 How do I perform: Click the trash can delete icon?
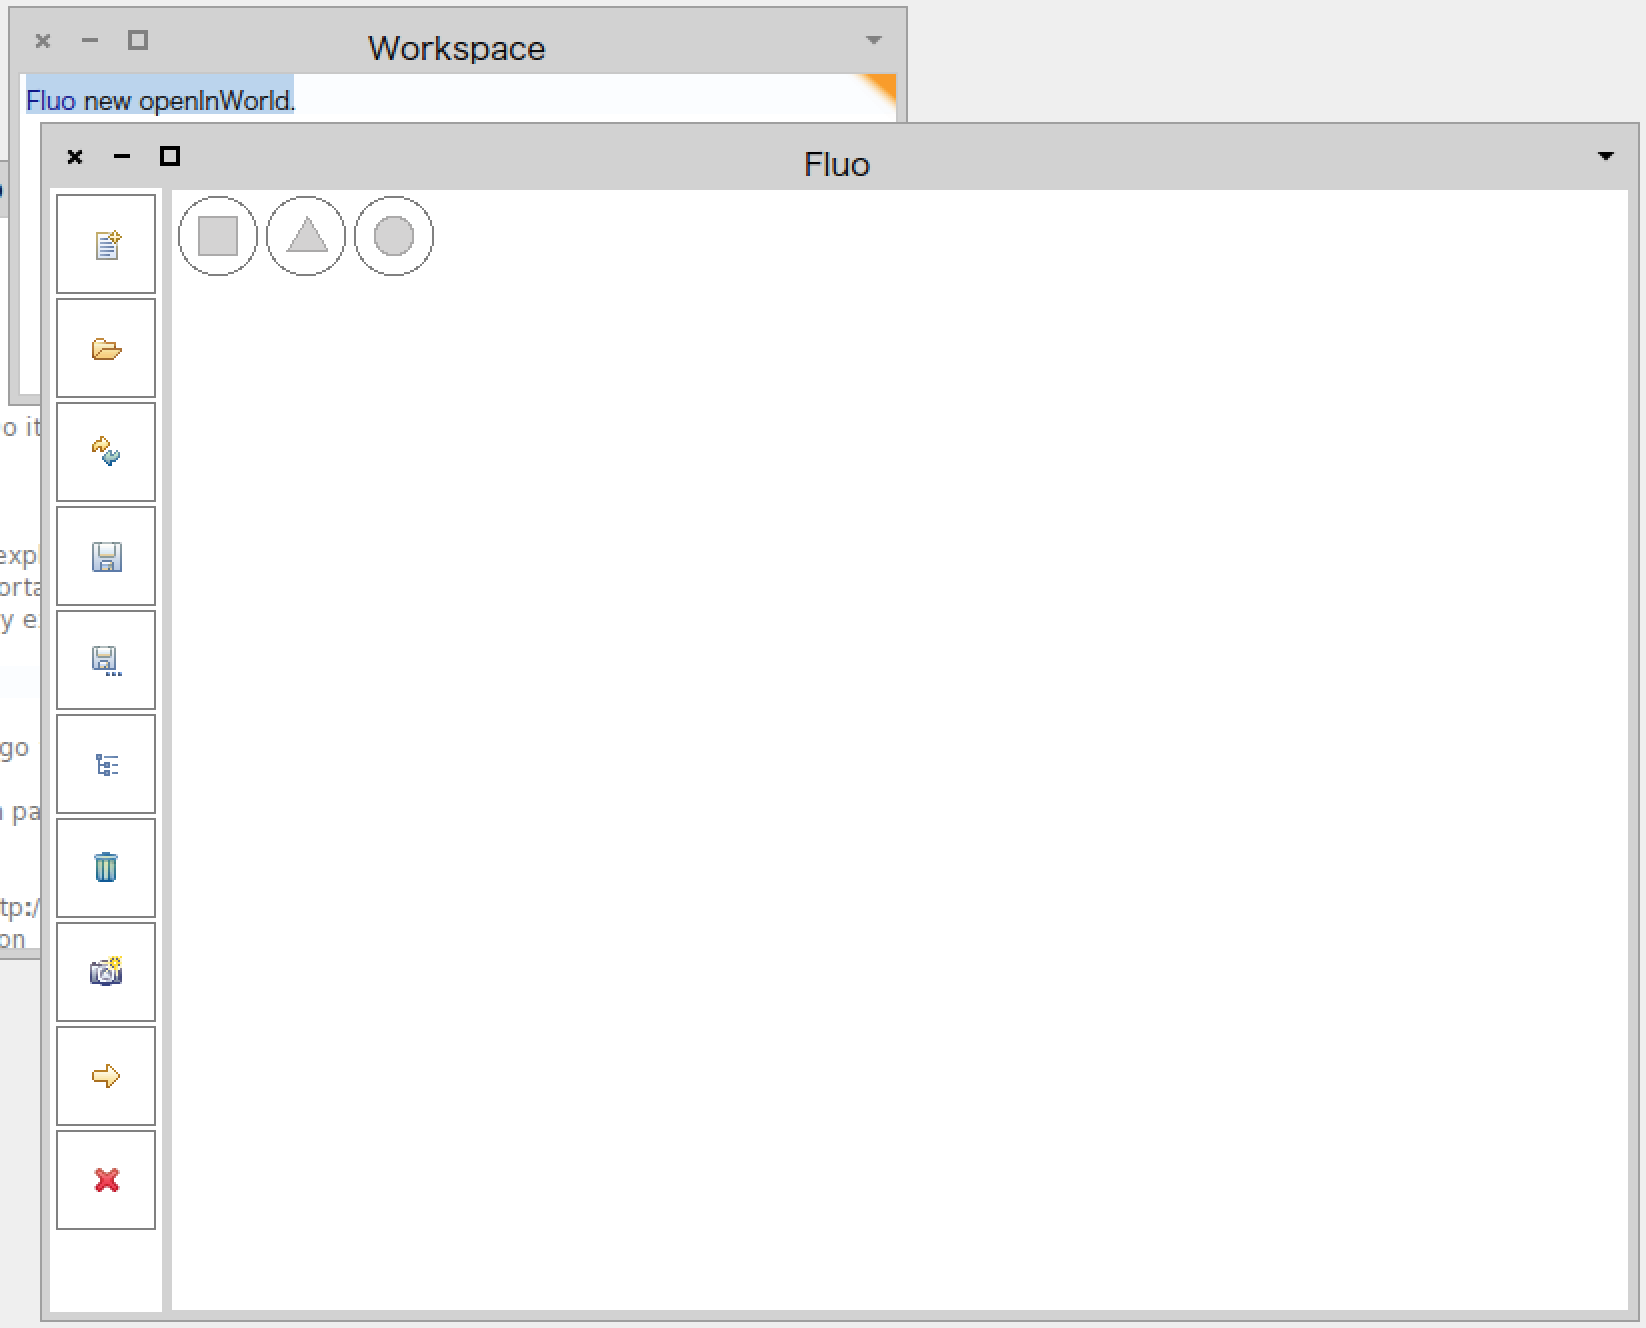(106, 868)
